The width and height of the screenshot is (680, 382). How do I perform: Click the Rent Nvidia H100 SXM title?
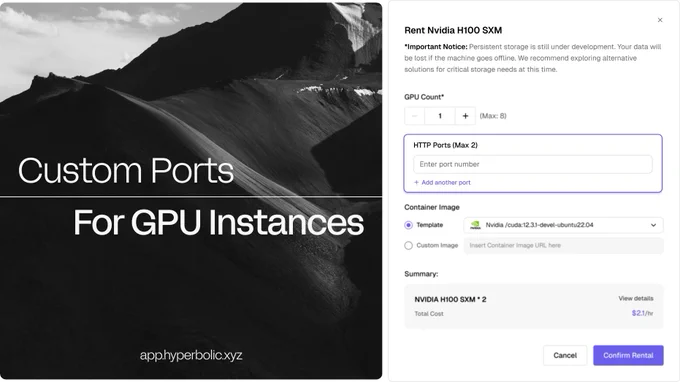[x=453, y=30]
